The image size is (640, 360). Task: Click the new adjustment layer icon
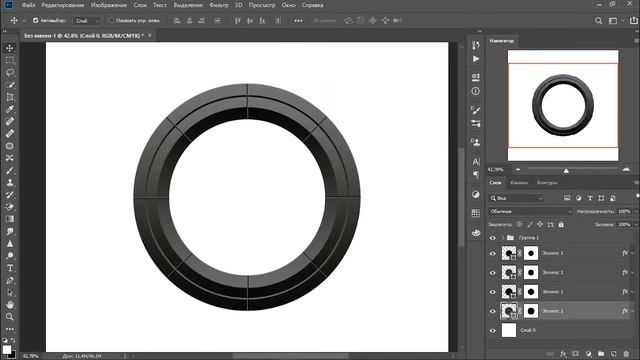tap(588, 354)
